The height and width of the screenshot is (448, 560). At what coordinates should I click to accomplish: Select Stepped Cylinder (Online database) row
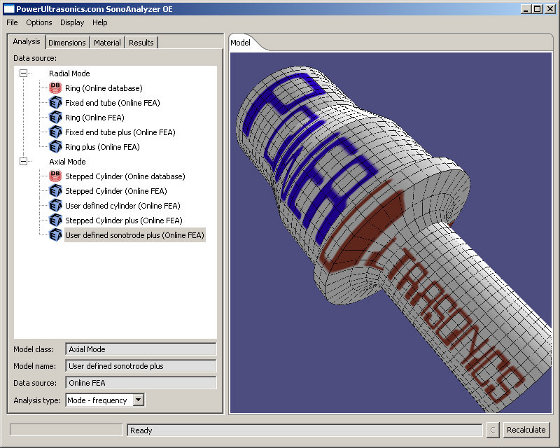(x=125, y=176)
